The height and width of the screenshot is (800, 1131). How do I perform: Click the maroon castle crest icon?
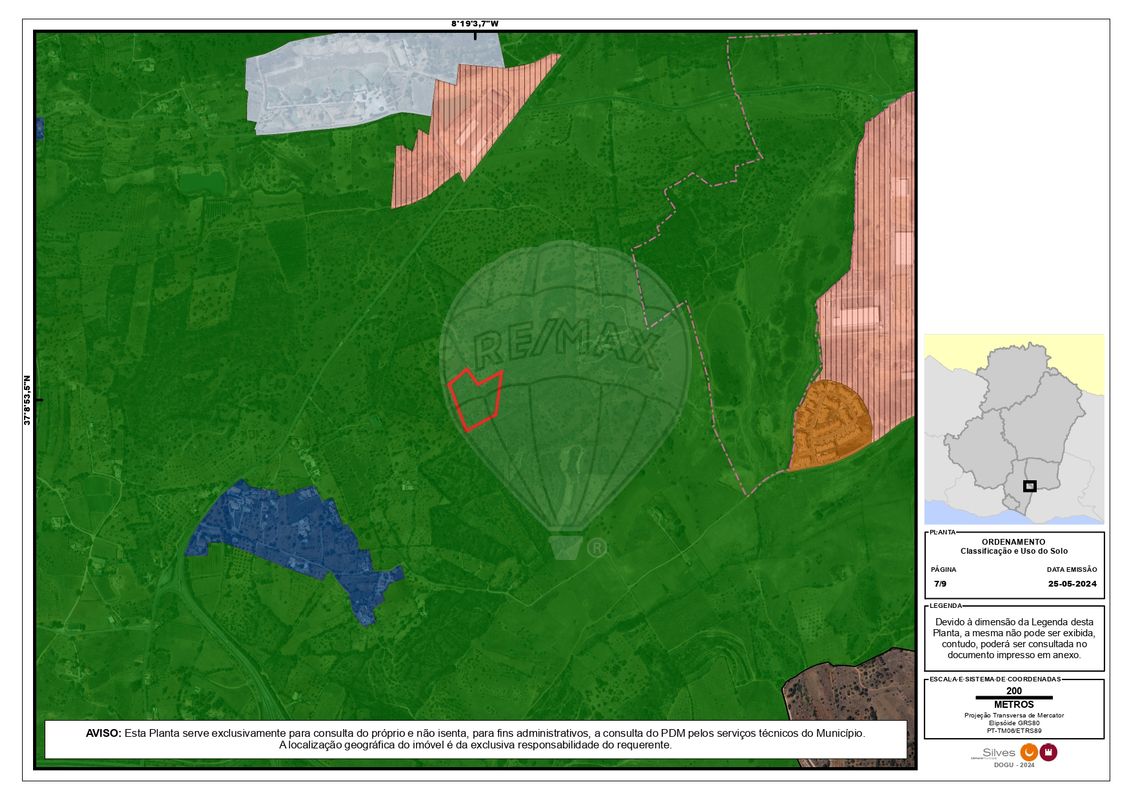(x=1048, y=752)
